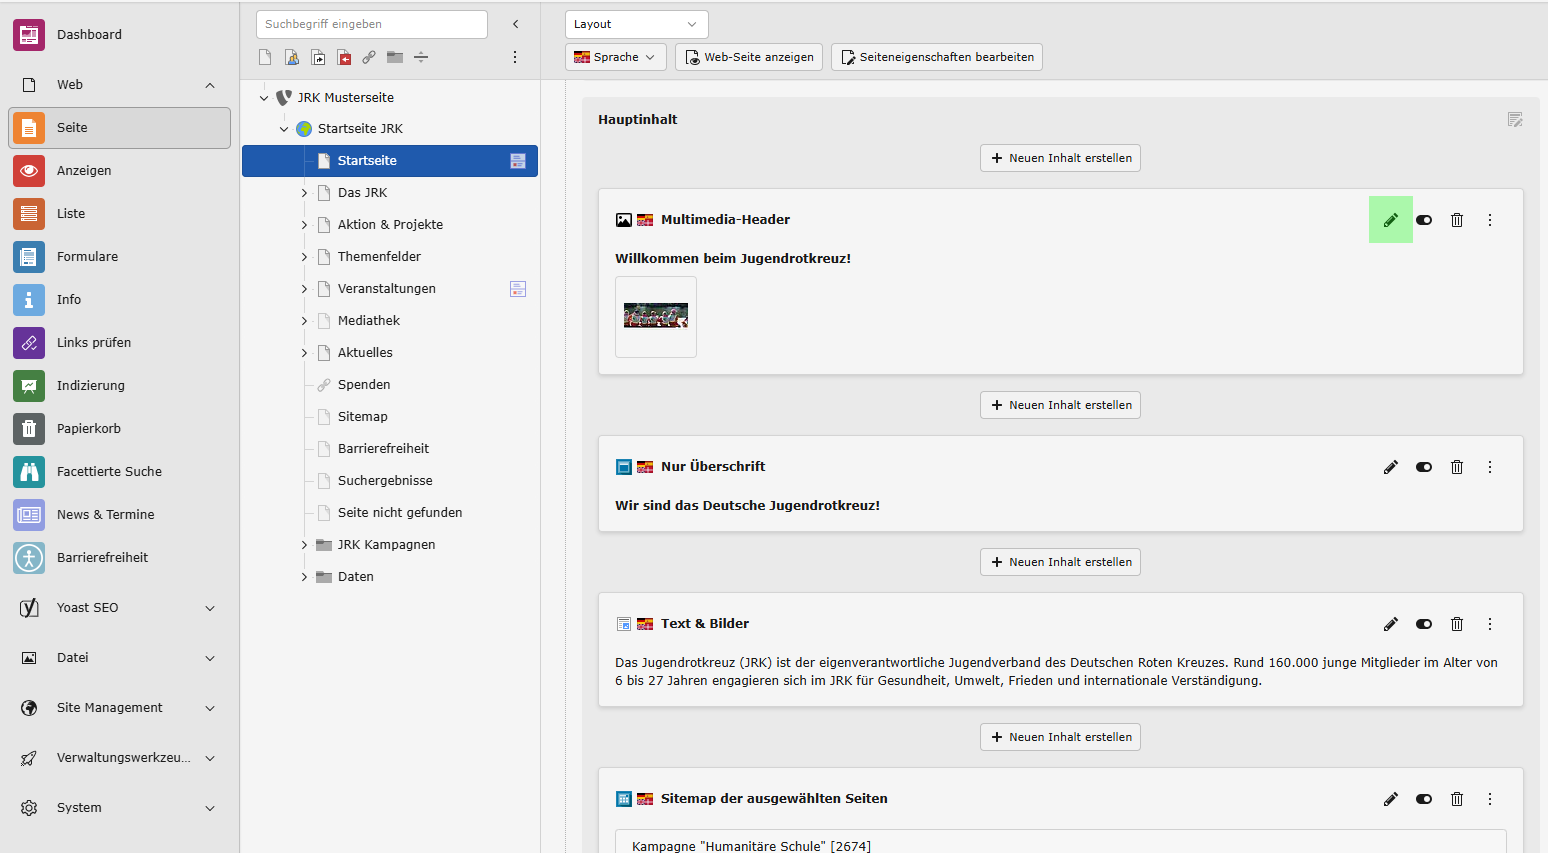This screenshot has height=853, width=1548.
Task: Edit the Multimedia-Header element with the pencil
Action: 1391,220
